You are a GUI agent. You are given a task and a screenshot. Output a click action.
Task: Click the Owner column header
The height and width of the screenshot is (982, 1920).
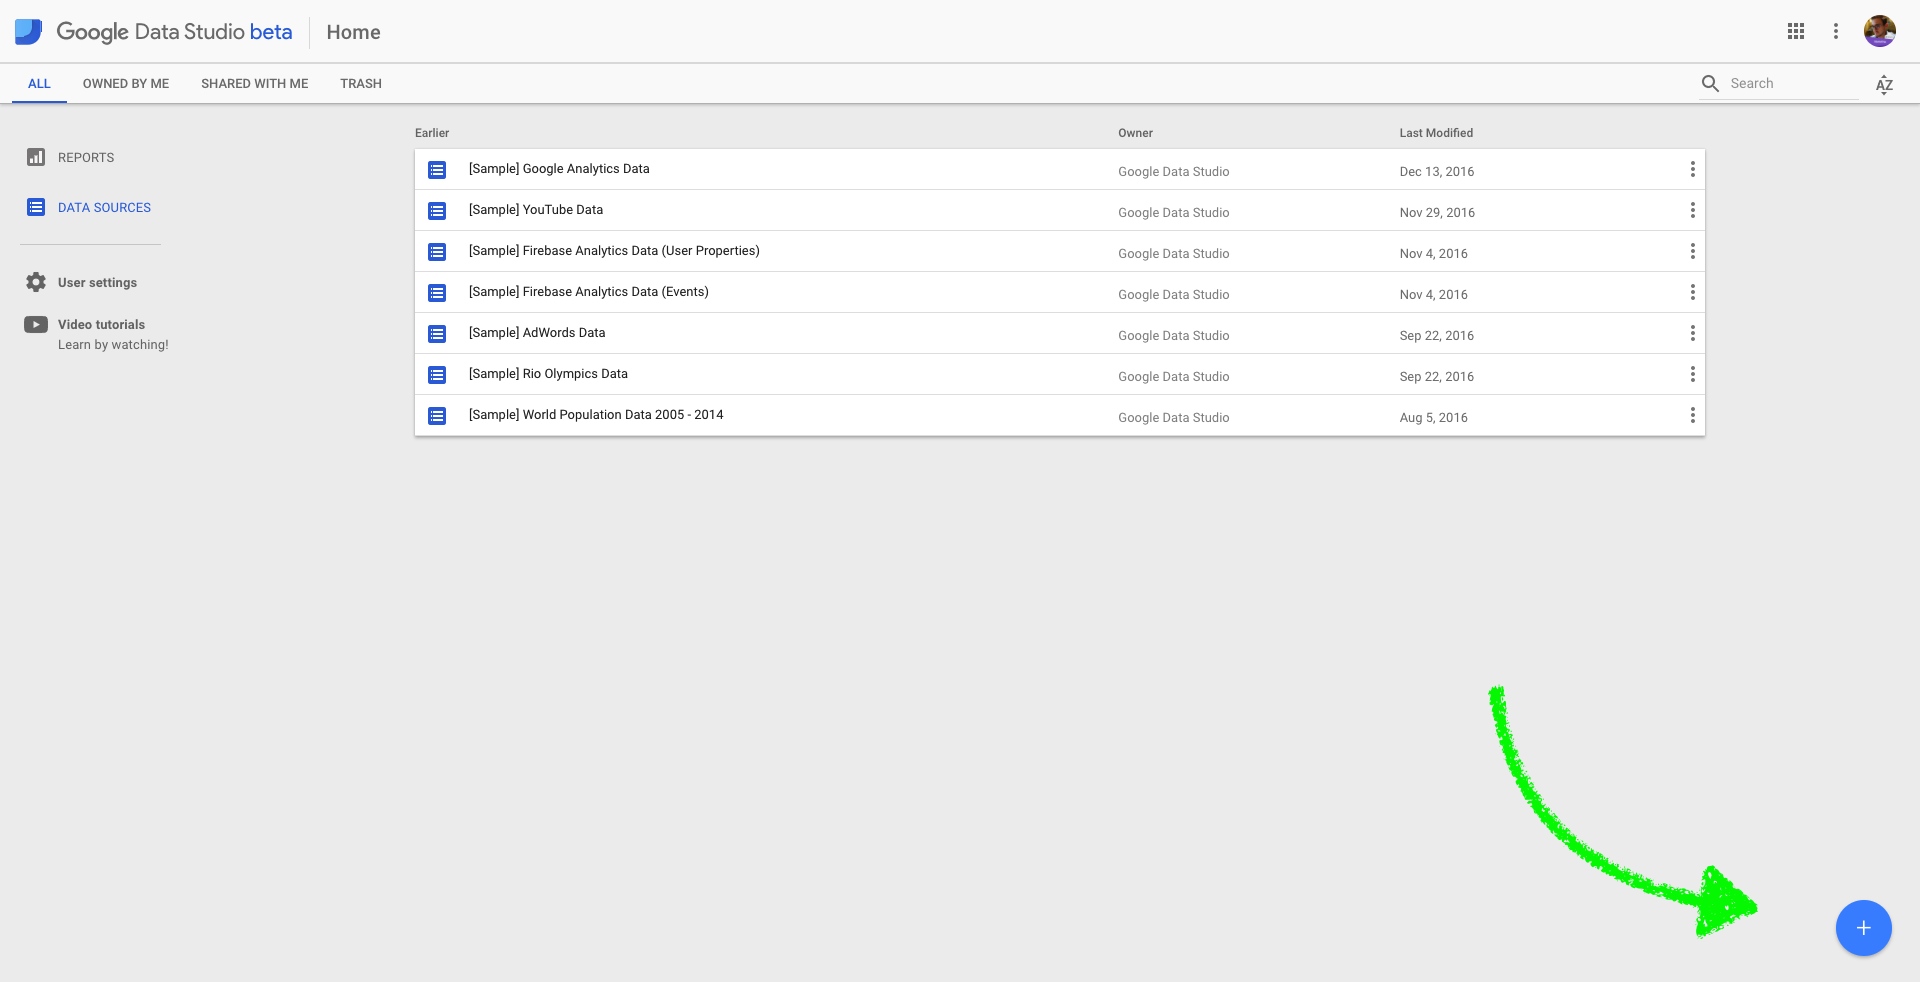[x=1135, y=133]
